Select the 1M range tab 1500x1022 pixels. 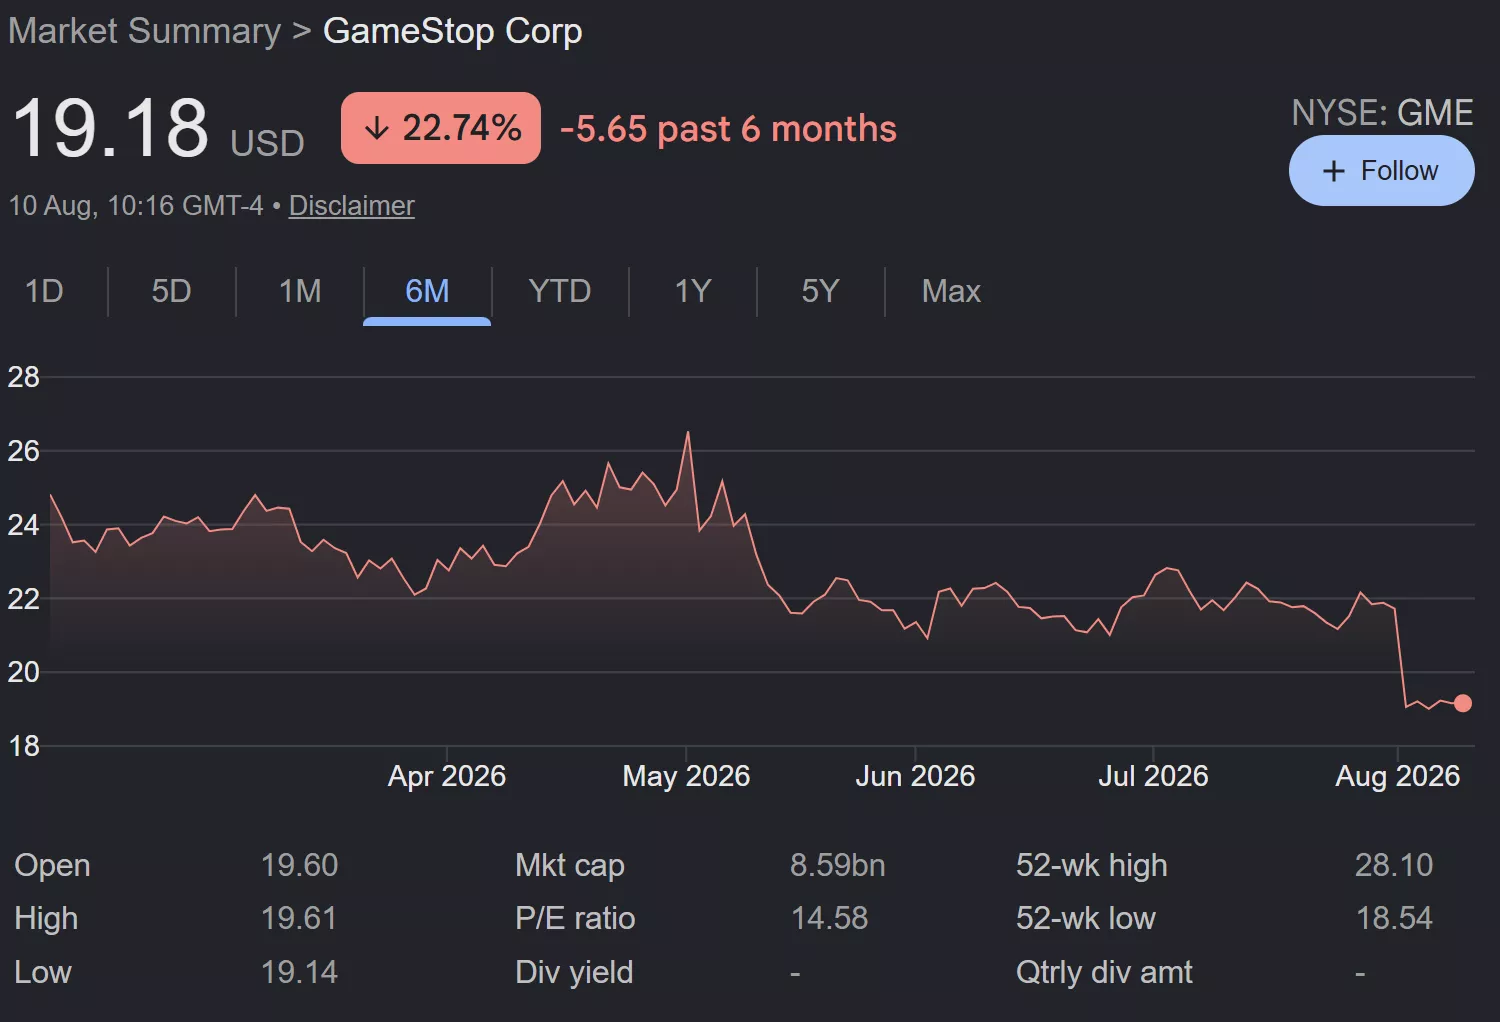coord(300,291)
